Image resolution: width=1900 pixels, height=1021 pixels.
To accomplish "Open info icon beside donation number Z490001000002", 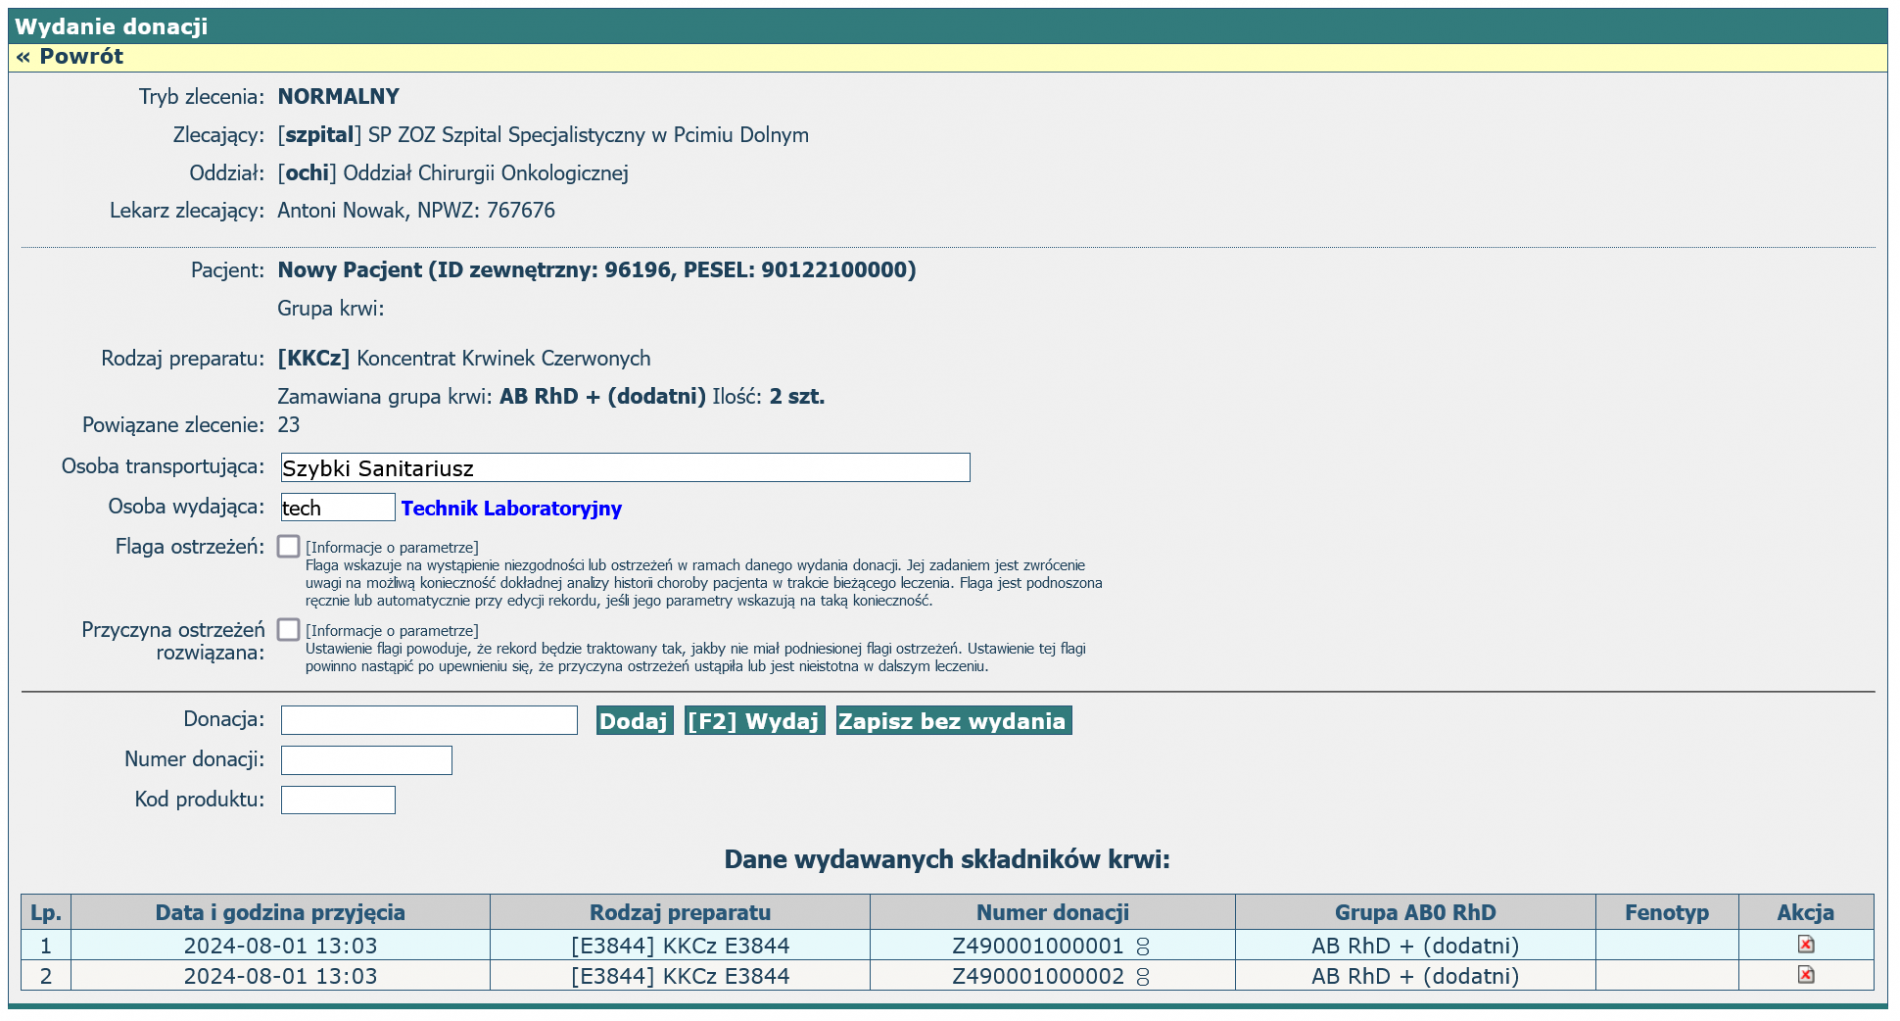I will (x=1143, y=977).
